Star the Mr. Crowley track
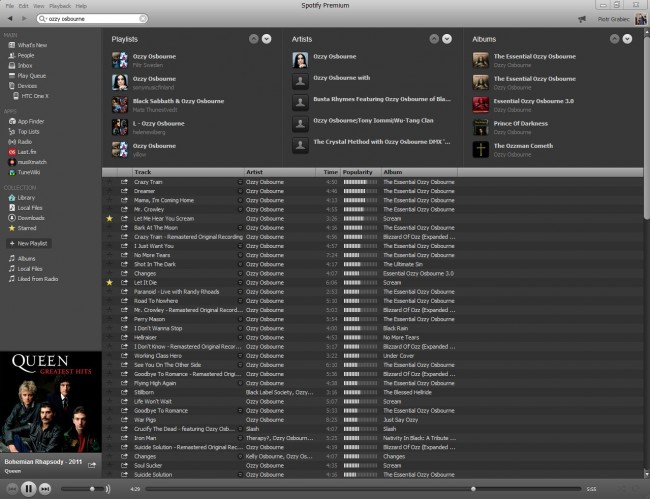650x499 pixels. [109, 209]
